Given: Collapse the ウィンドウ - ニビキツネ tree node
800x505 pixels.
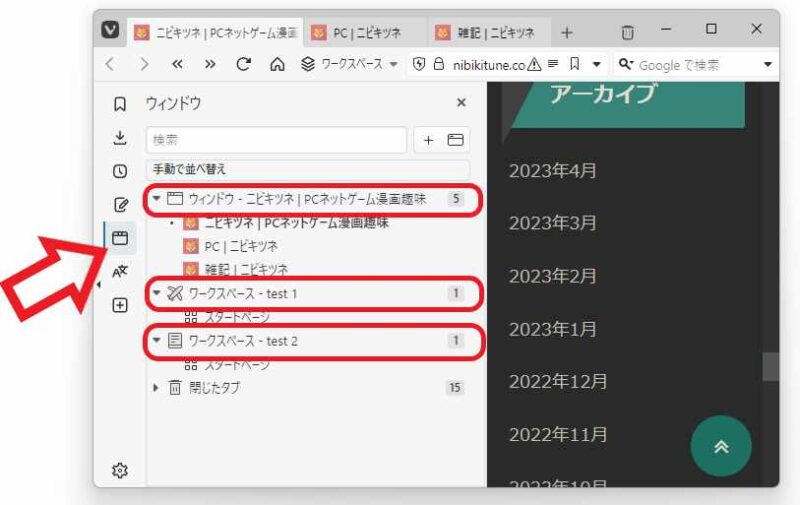Looking at the screenshot, I should tap(157, 198).
